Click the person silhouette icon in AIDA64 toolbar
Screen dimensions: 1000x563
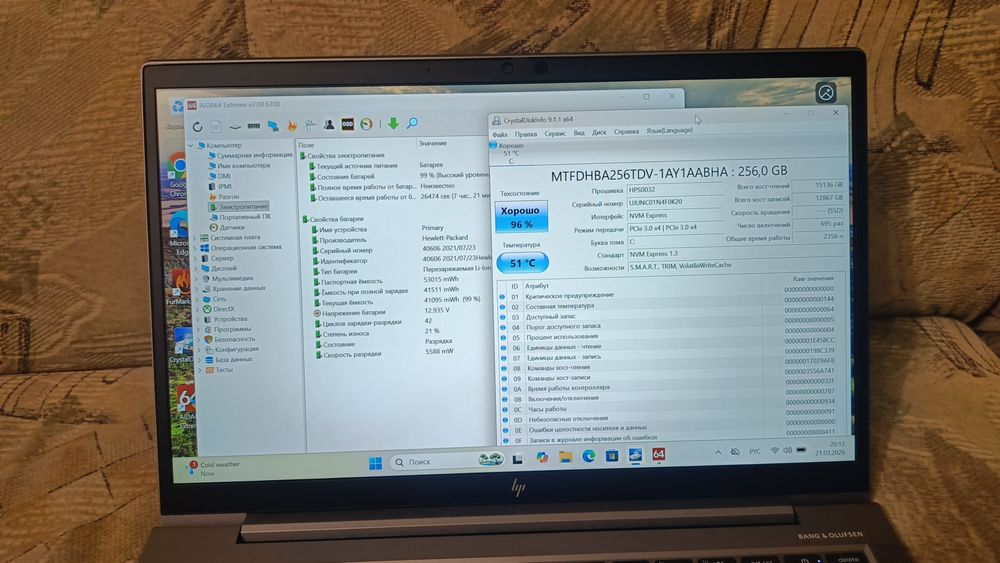click(x=329, y=125)
